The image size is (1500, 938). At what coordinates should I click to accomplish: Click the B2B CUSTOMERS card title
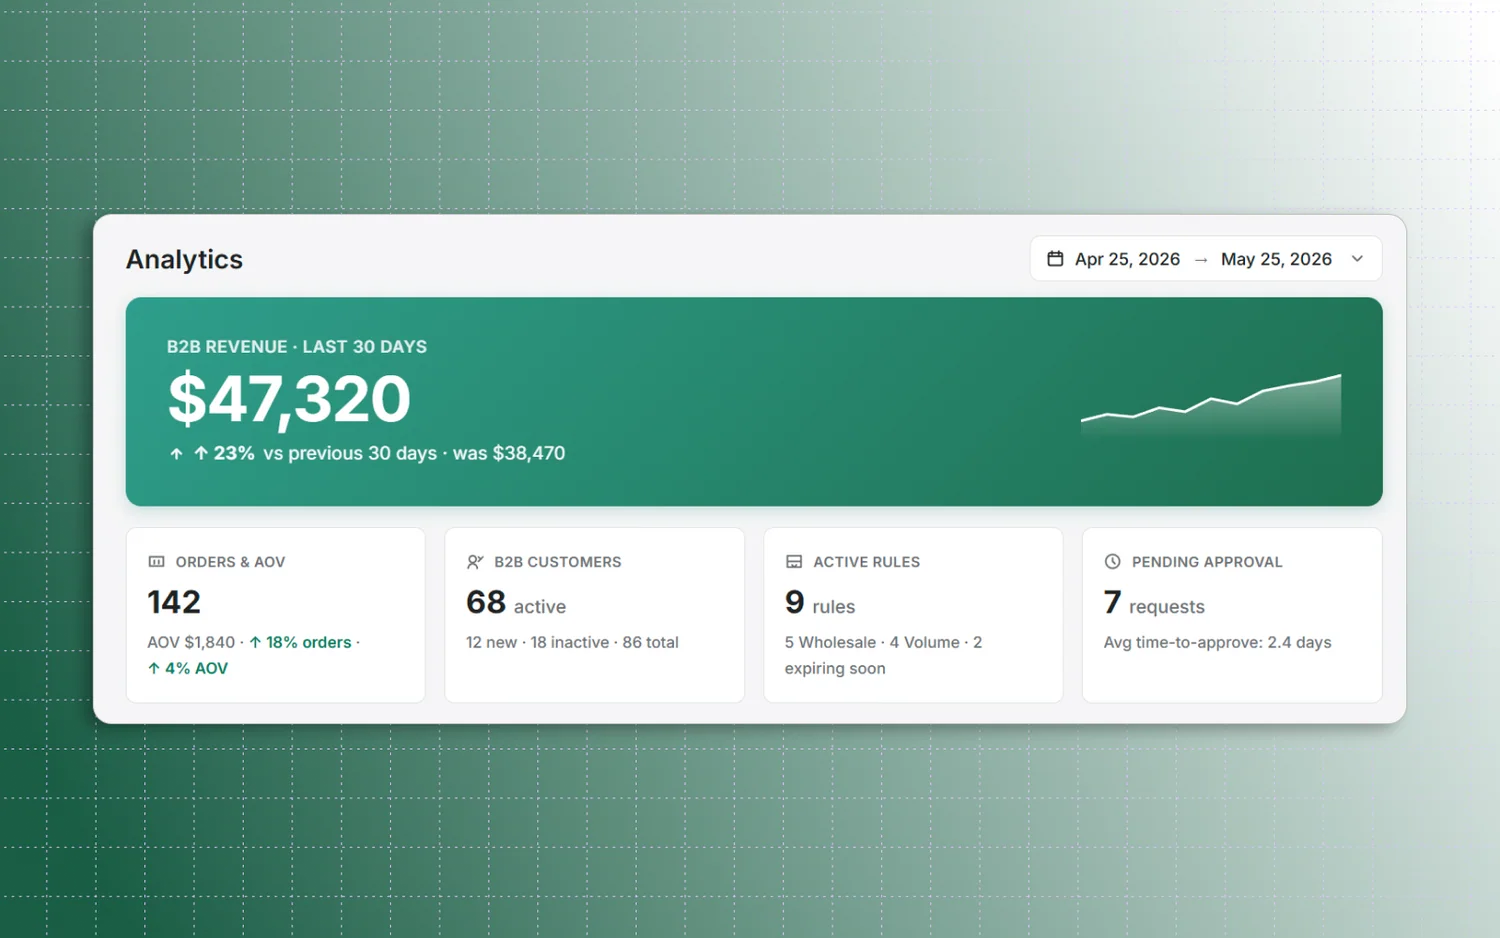pyautogui.click(x=558, y=562)
